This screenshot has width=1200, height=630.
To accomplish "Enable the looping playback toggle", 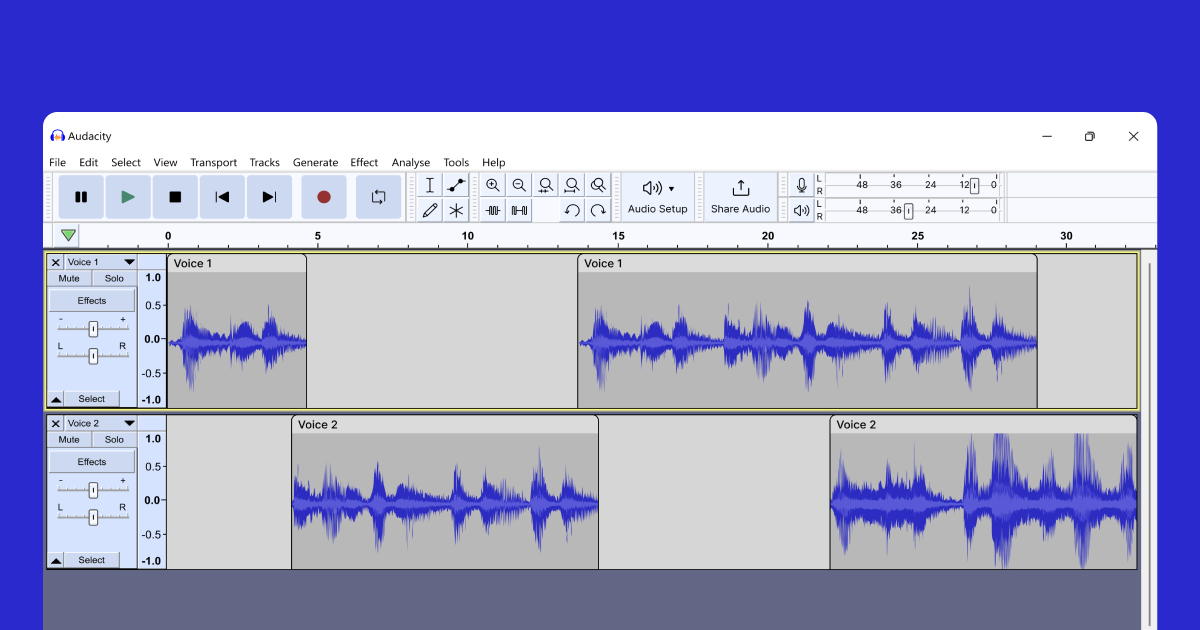I will point(378,196).
